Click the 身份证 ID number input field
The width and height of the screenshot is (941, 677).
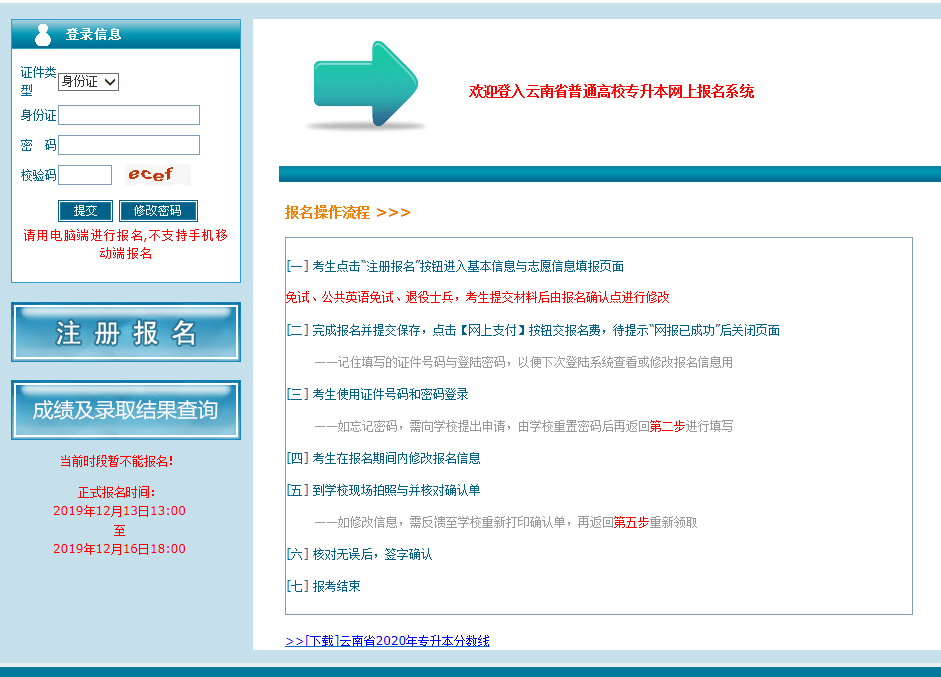128,115
